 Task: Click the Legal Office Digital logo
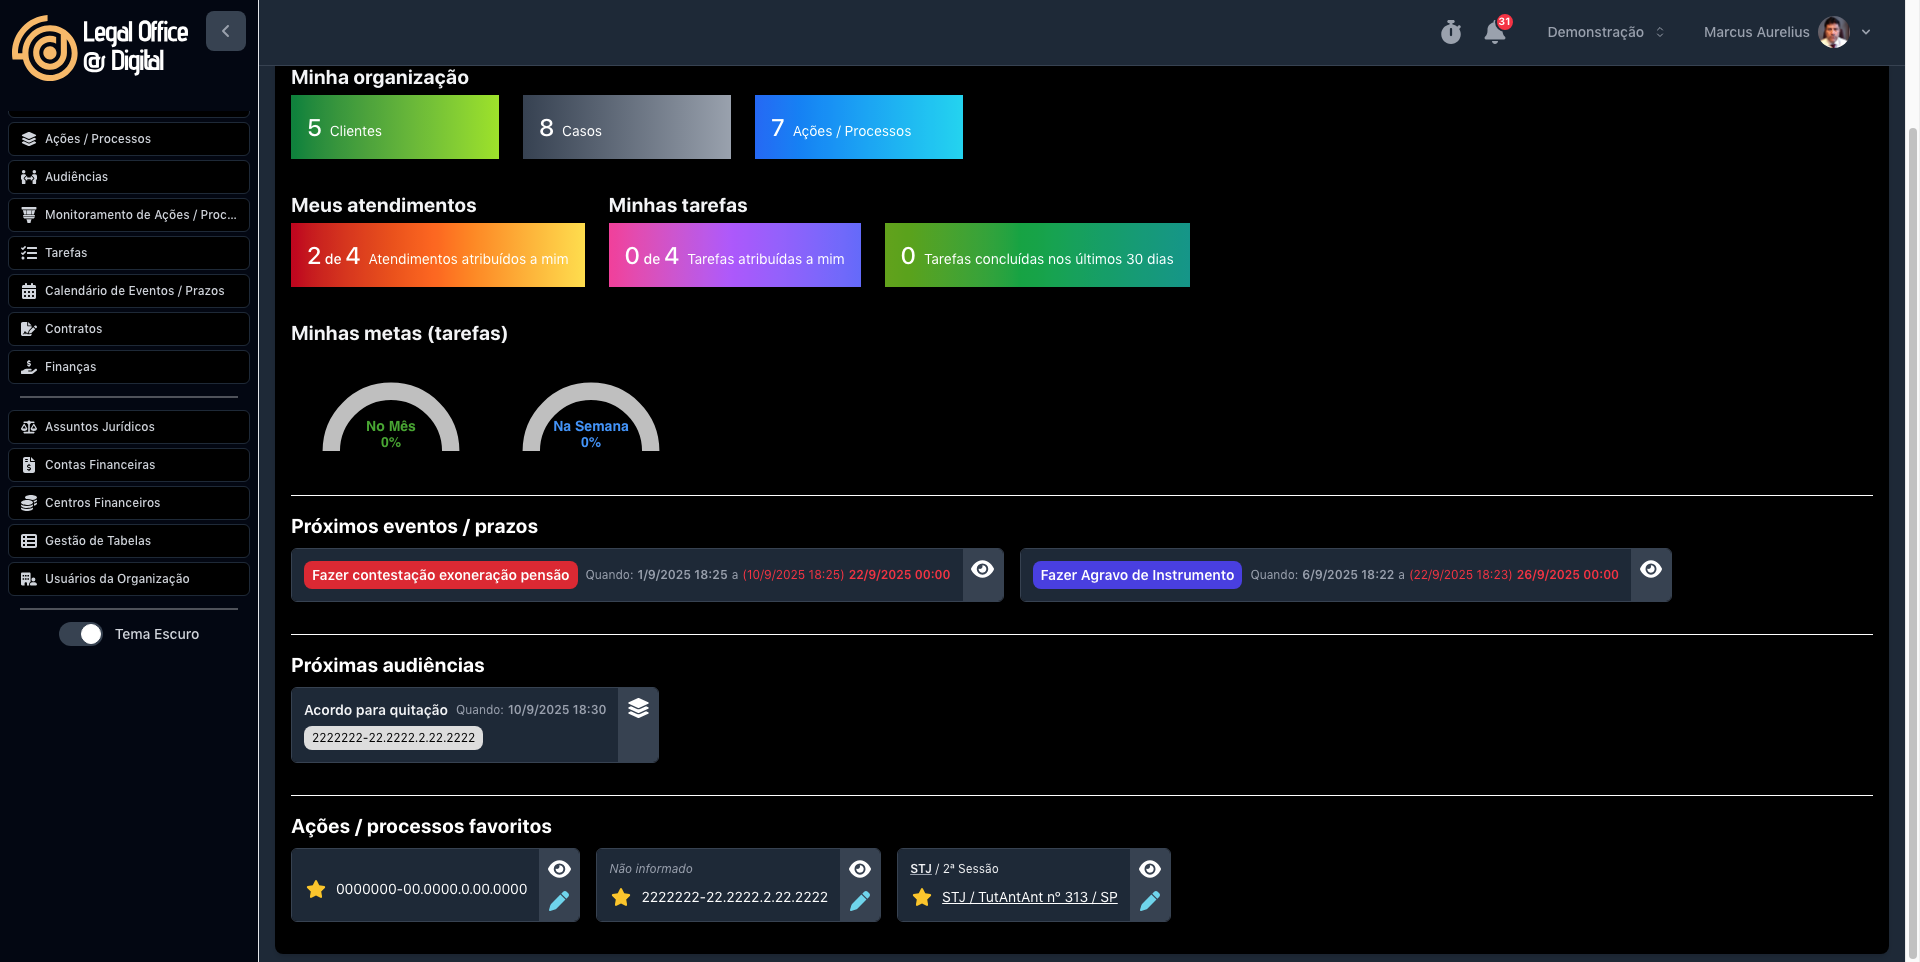[x=100, y=47]
